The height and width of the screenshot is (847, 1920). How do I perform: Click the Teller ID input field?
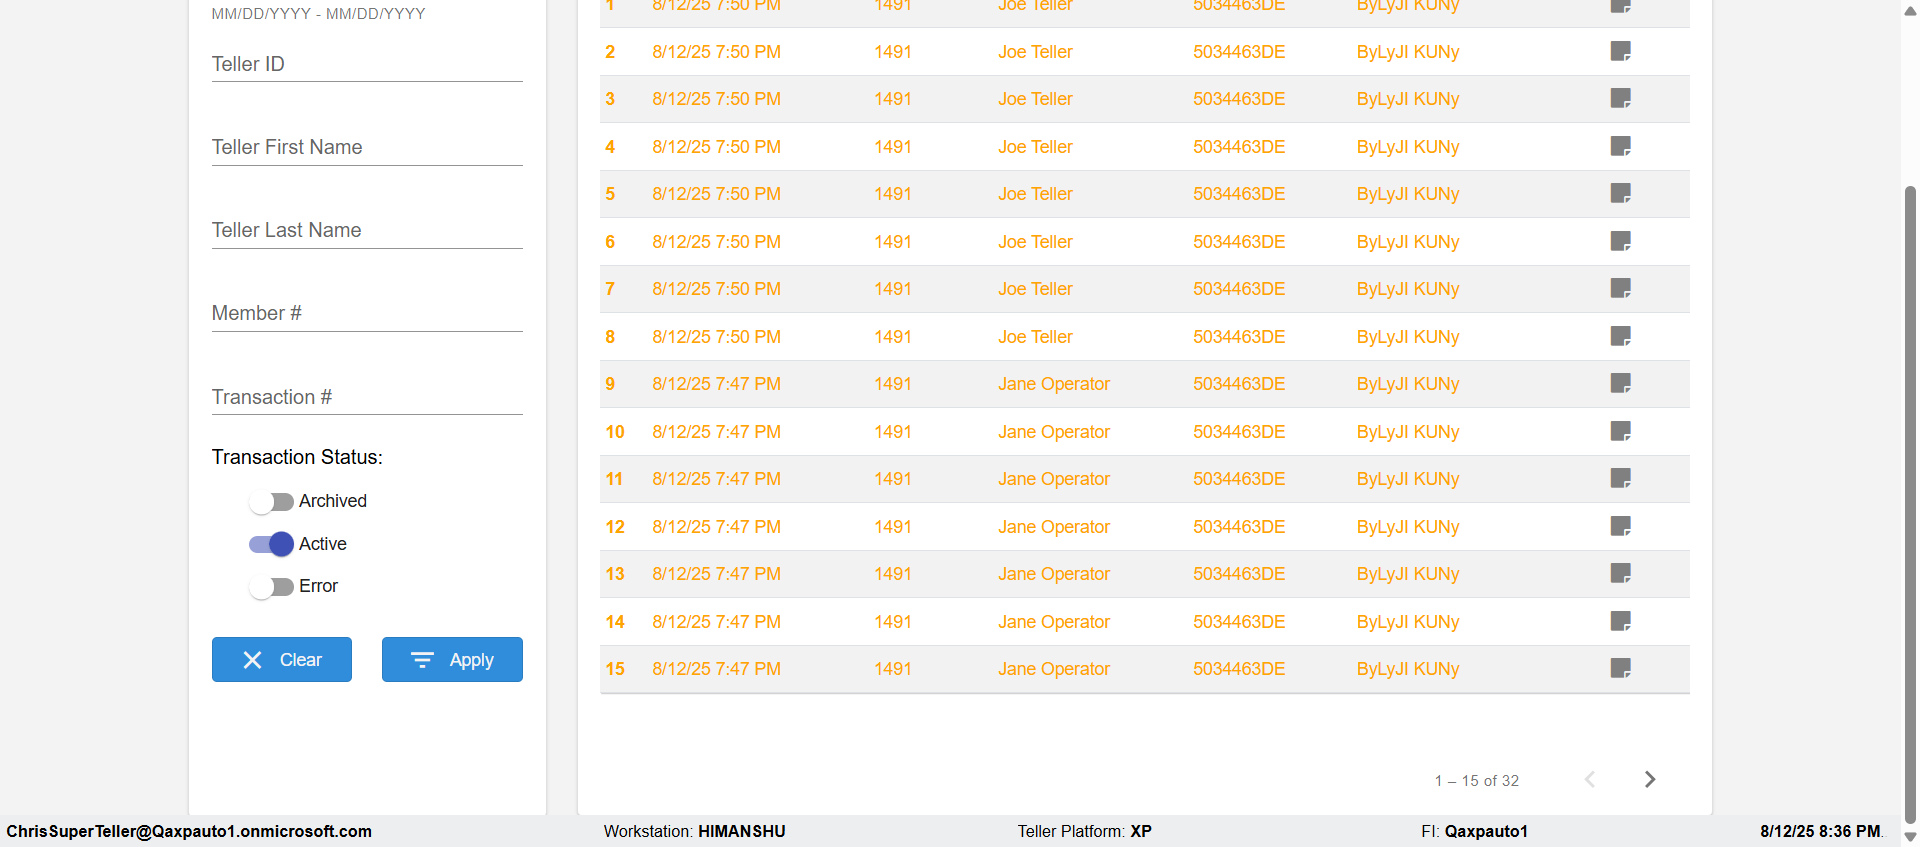pyautogui.click(x=367, y=65)
